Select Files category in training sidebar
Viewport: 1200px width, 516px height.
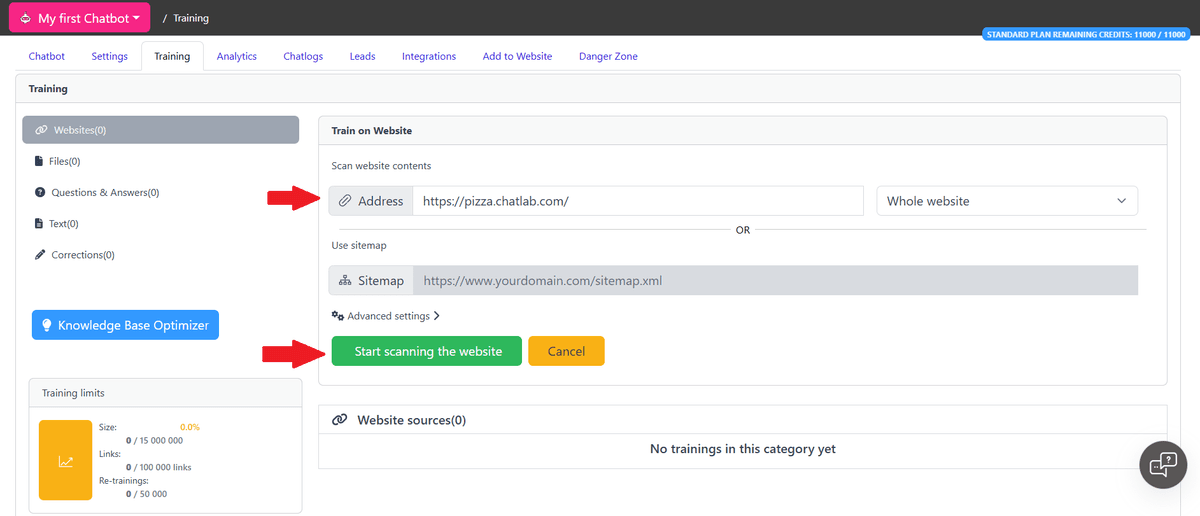click(x=64, y=161)
